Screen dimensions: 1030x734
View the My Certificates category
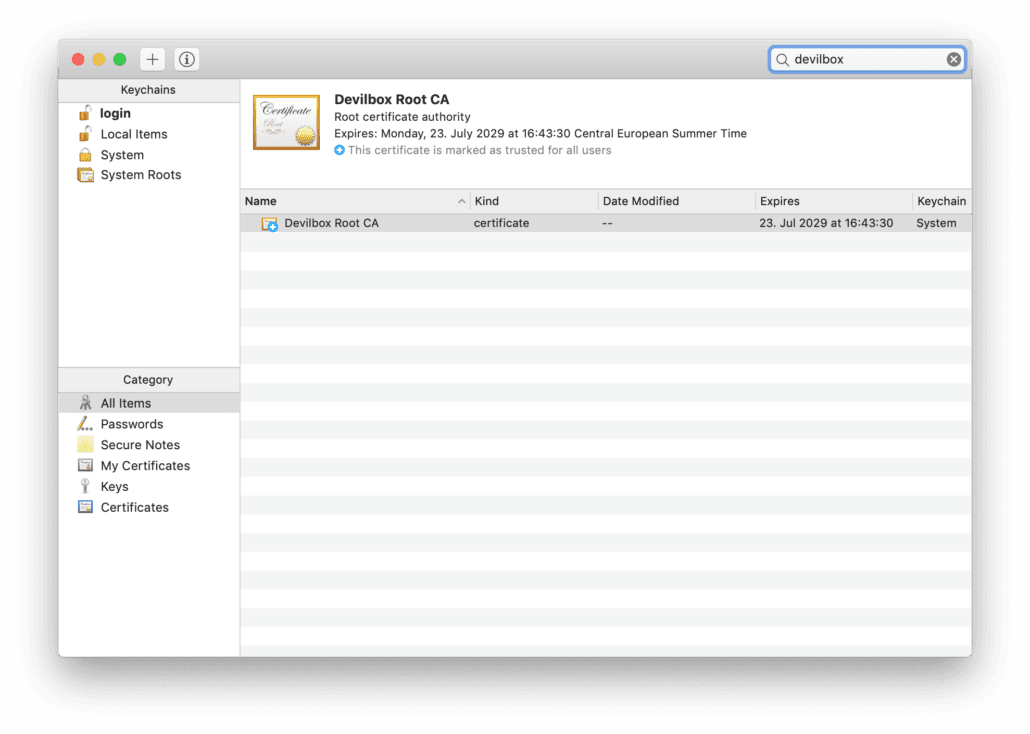click(145, 466)
